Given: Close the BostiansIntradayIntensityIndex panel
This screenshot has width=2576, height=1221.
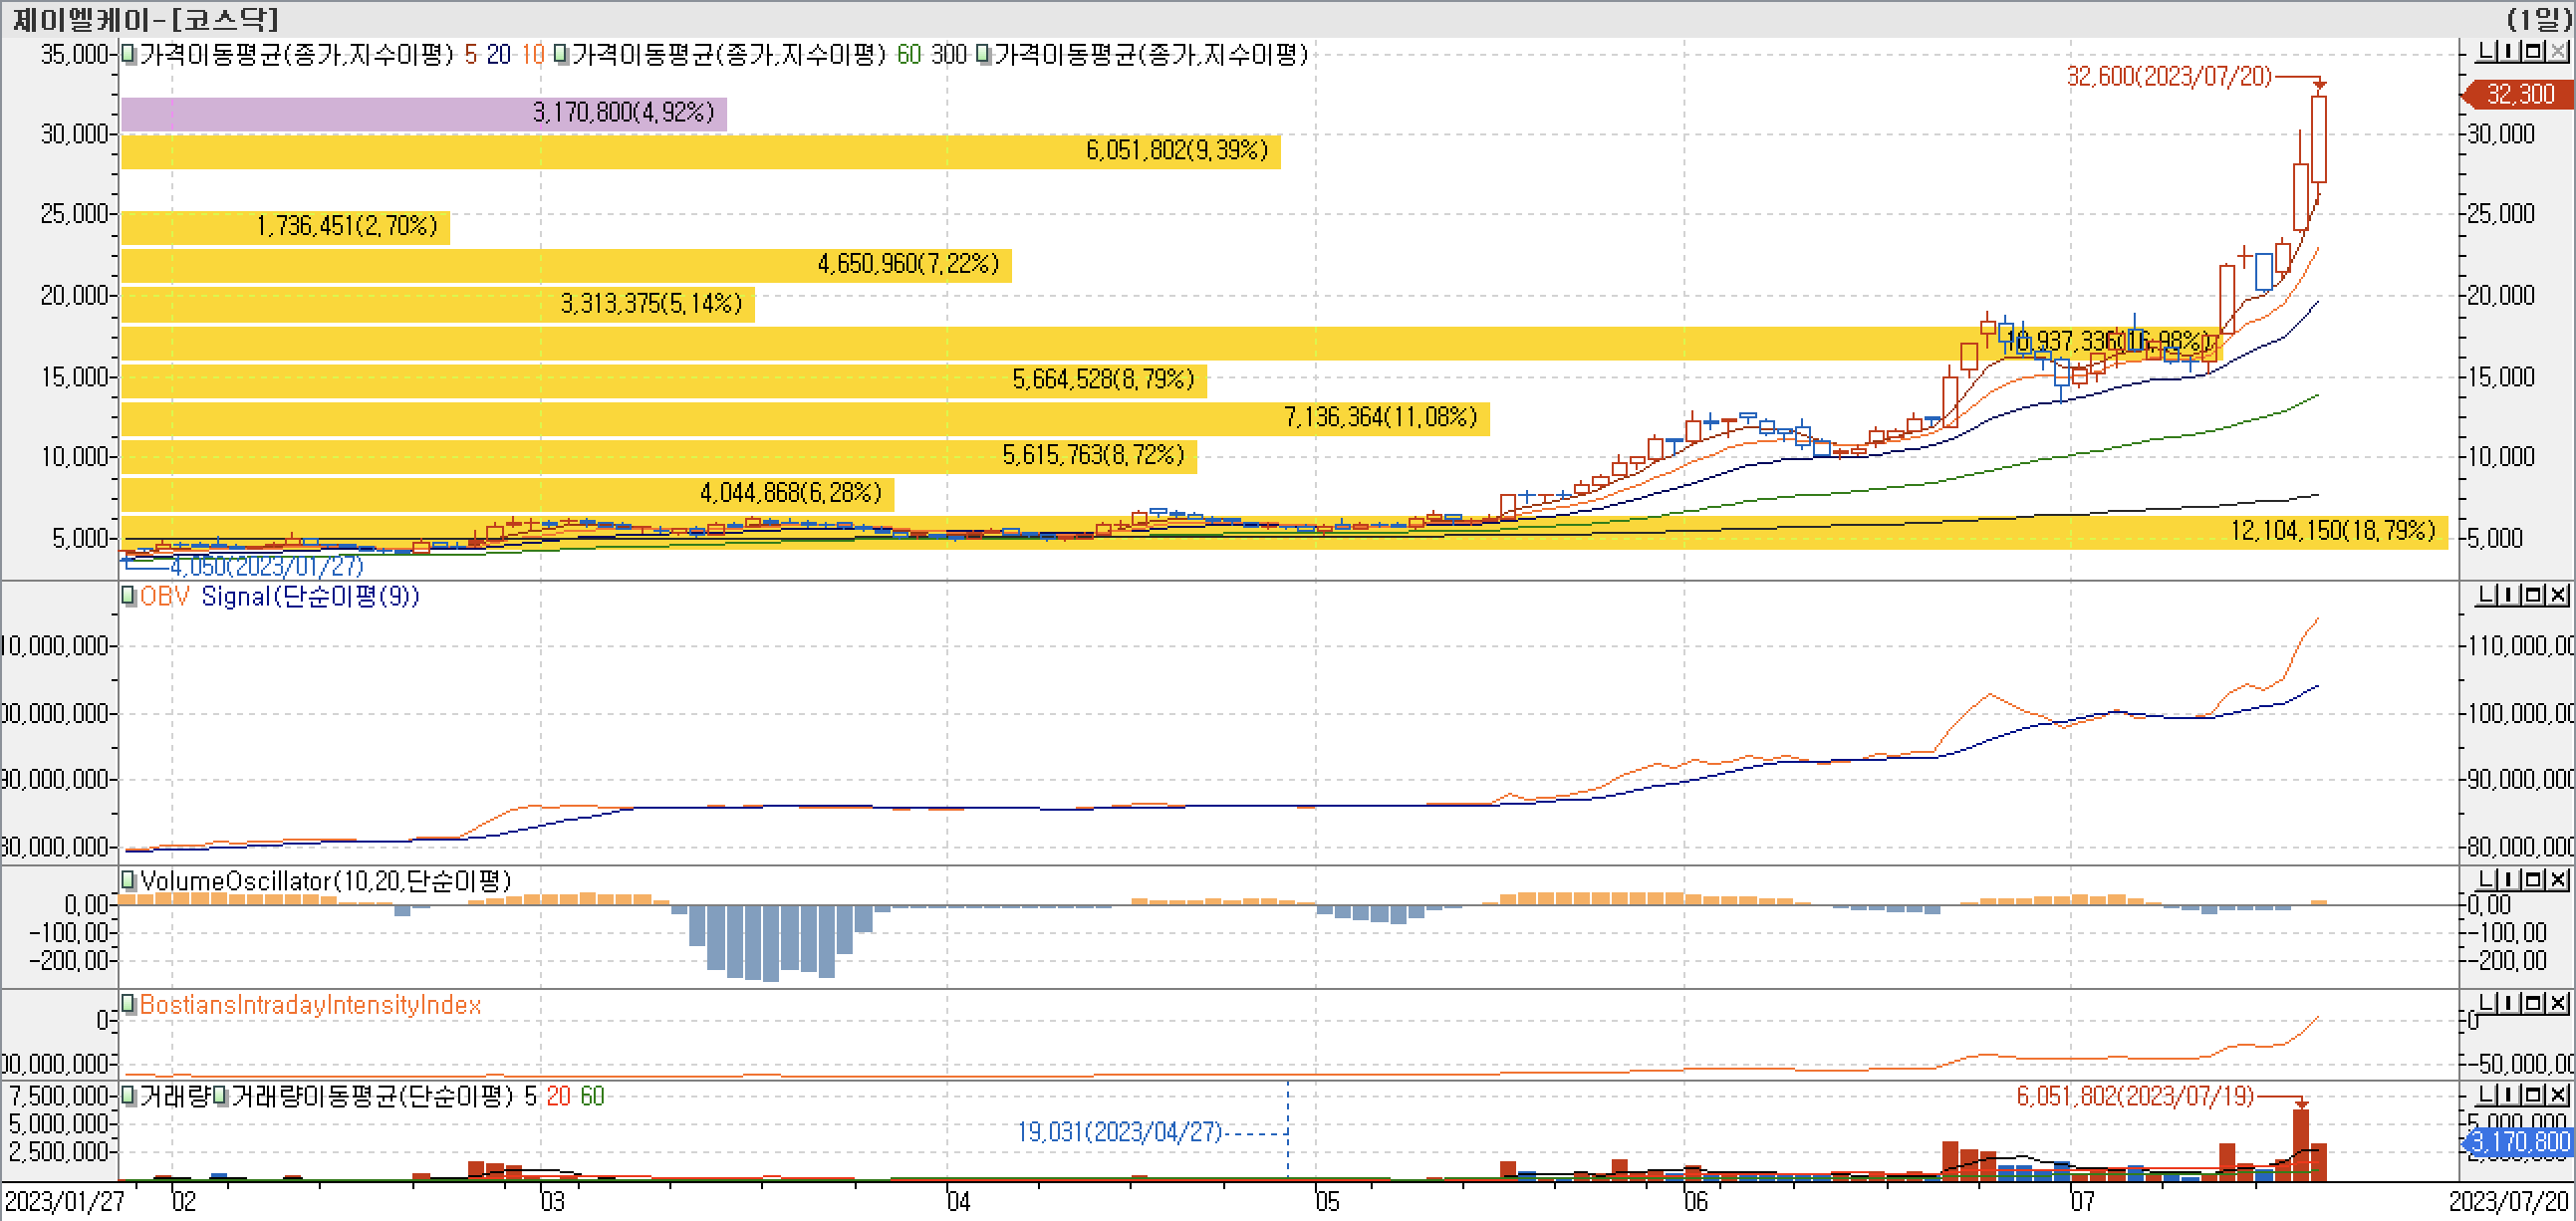Looking at the screenshot, I should [2558, 1003].
